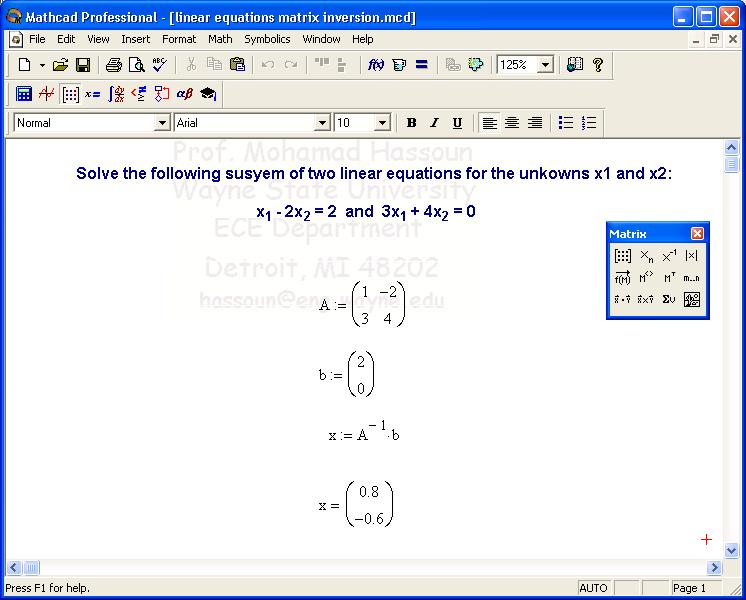746x600 pixels.
Task: Open the Help menu
Action: pyautogui.click(x=363, y=39)
